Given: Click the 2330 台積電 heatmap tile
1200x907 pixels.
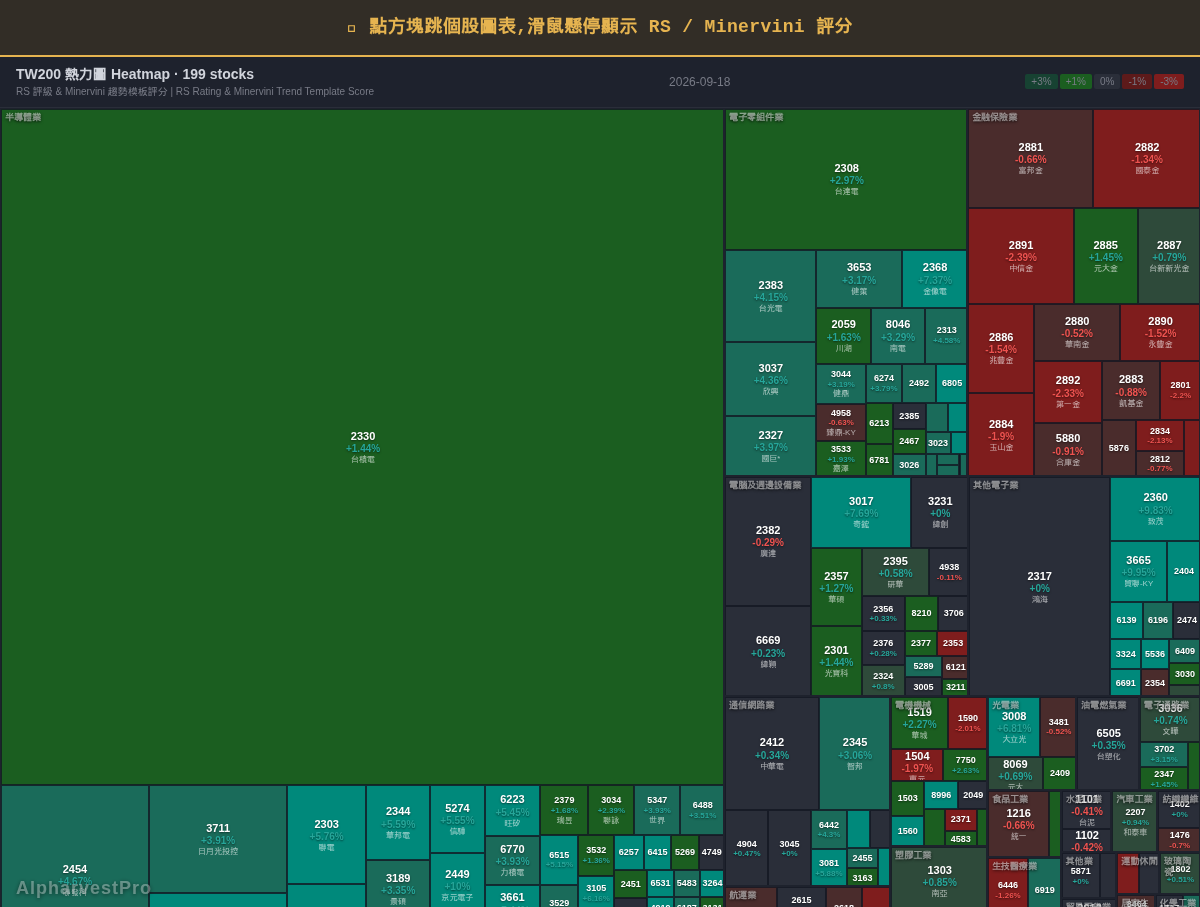Looking at the screenshot, I should pos(362,447).
